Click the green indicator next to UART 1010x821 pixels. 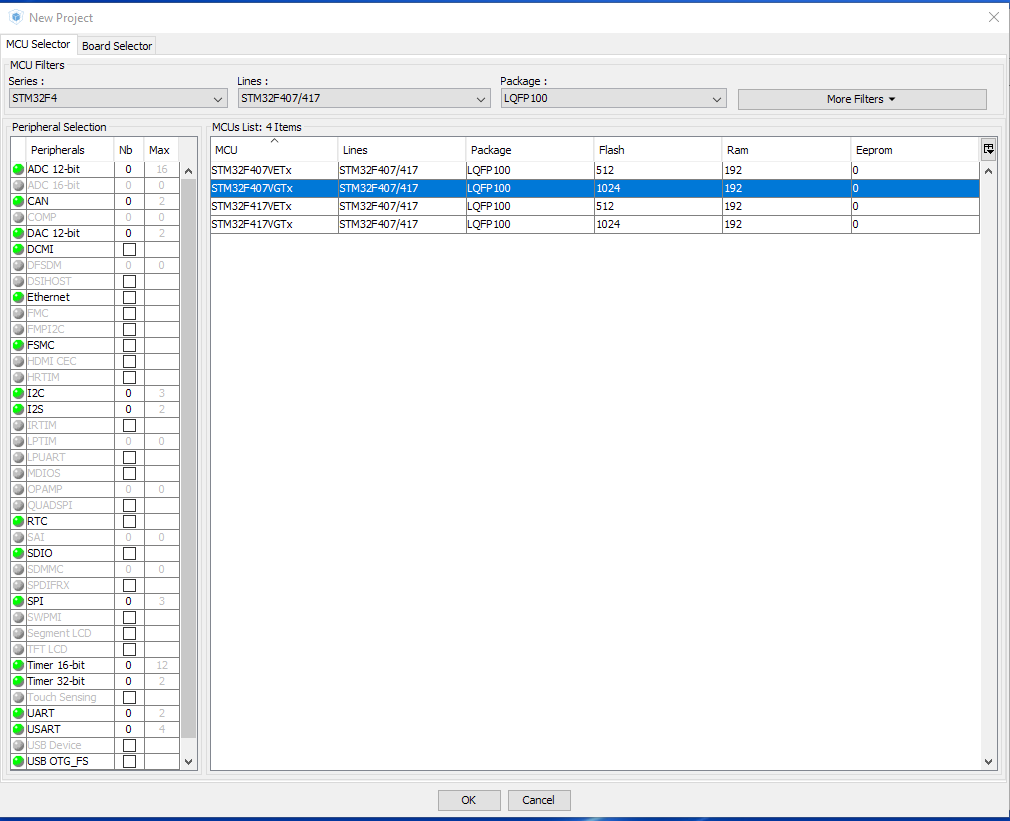(x=19, y=713)
